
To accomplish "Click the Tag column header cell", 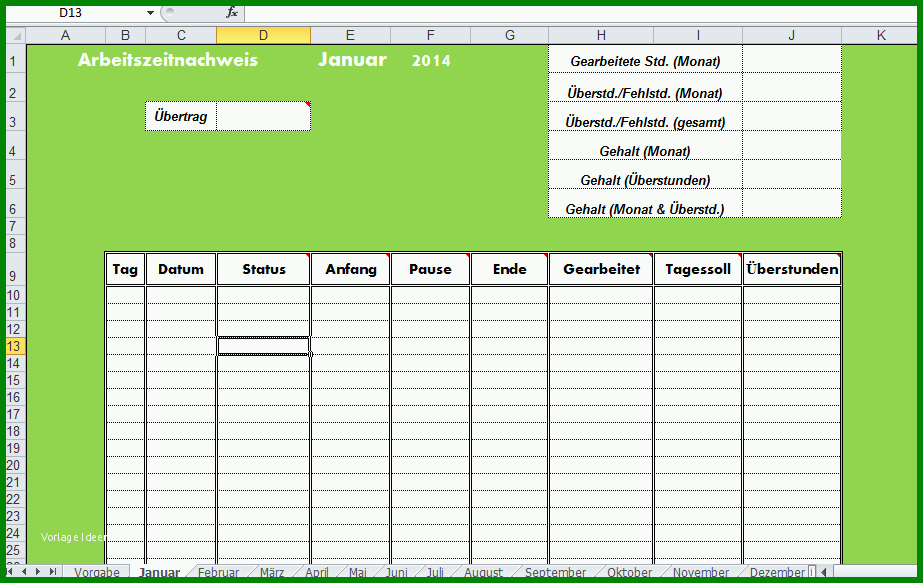I will tap(125, 269).
